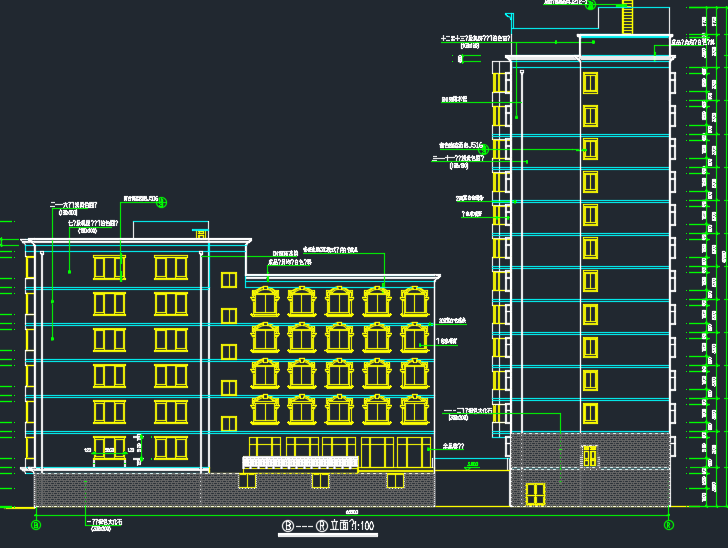The width and height of the screenshot is (728, 548).
Task: Select the yellow double door at tower ground floor
Action: 535,494
